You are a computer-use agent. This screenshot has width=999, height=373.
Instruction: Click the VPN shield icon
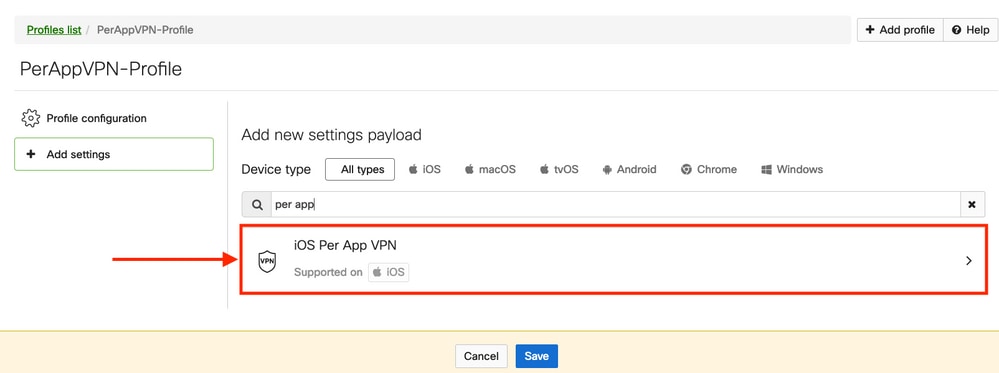[267, 261]
